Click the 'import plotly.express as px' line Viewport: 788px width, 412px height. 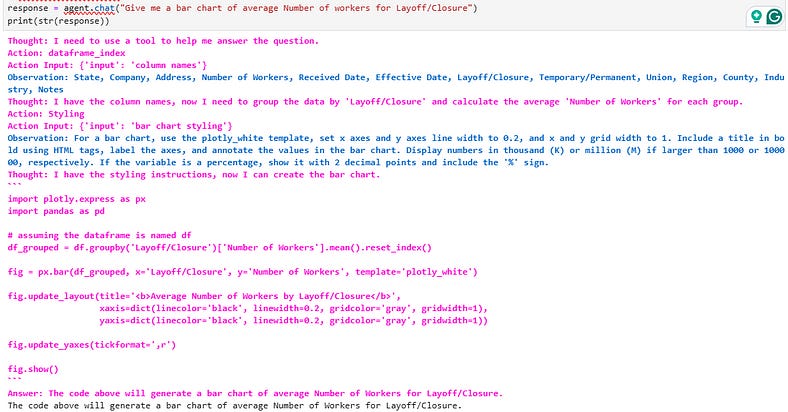tap(76, 199)
